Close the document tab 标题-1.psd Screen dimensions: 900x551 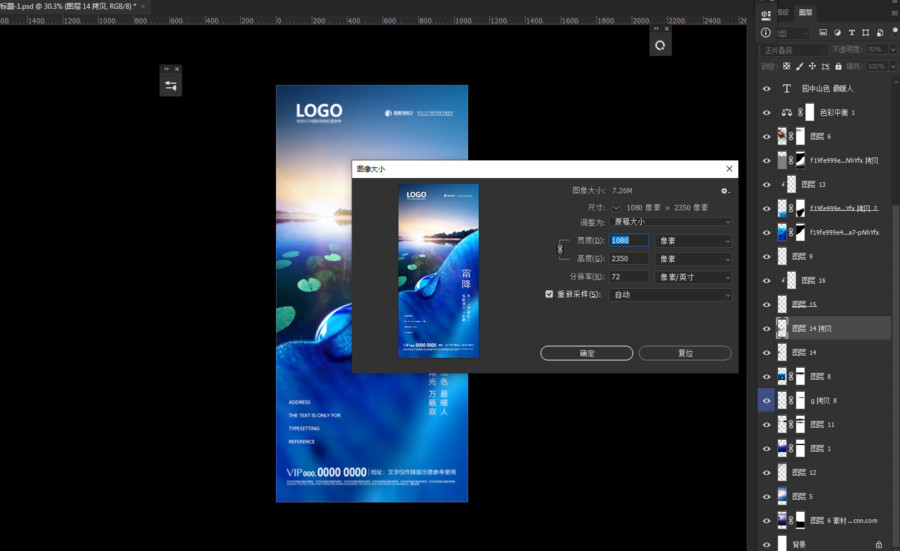[x=143, y=6]
